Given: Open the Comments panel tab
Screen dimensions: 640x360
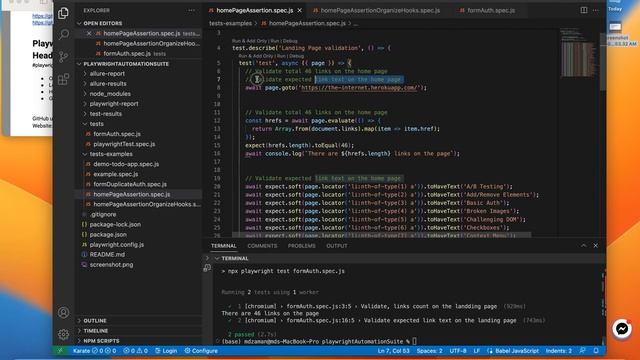Looking at the screenshot, I should pos(262,246).
